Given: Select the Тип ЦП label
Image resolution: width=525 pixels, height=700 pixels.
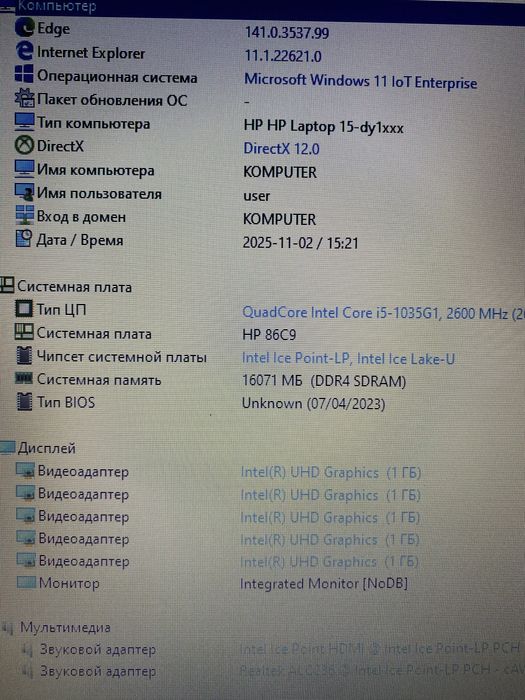Looking at the screenshot, I should [61, 309].
